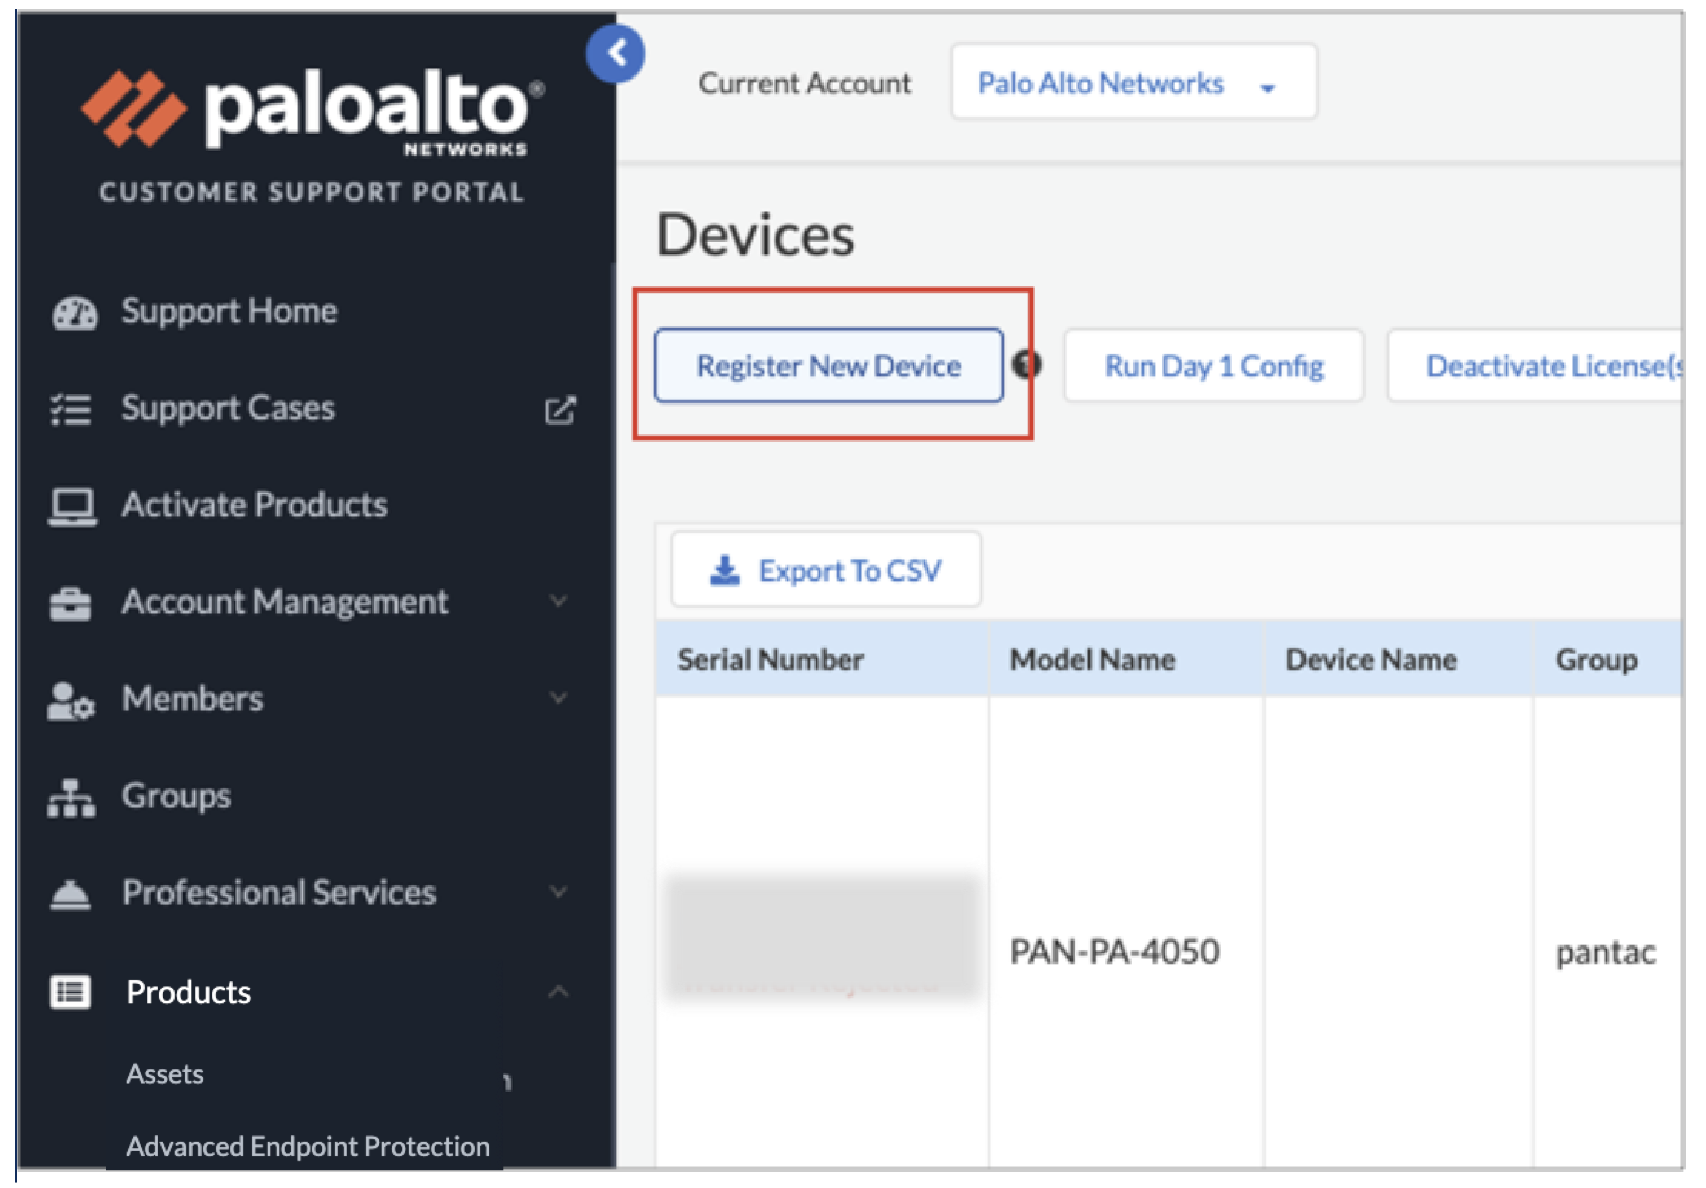
Task: Open Advanced Endpoint Protection submenu item
Action: point(308,1146)
